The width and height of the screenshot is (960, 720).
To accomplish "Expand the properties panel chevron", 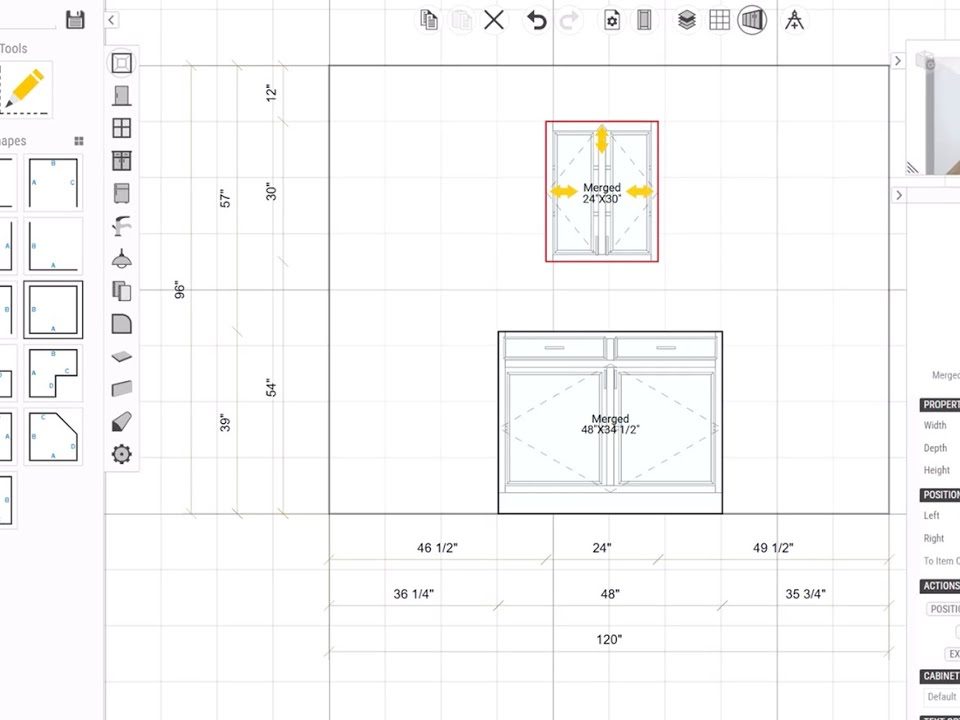I will [897, 195].
